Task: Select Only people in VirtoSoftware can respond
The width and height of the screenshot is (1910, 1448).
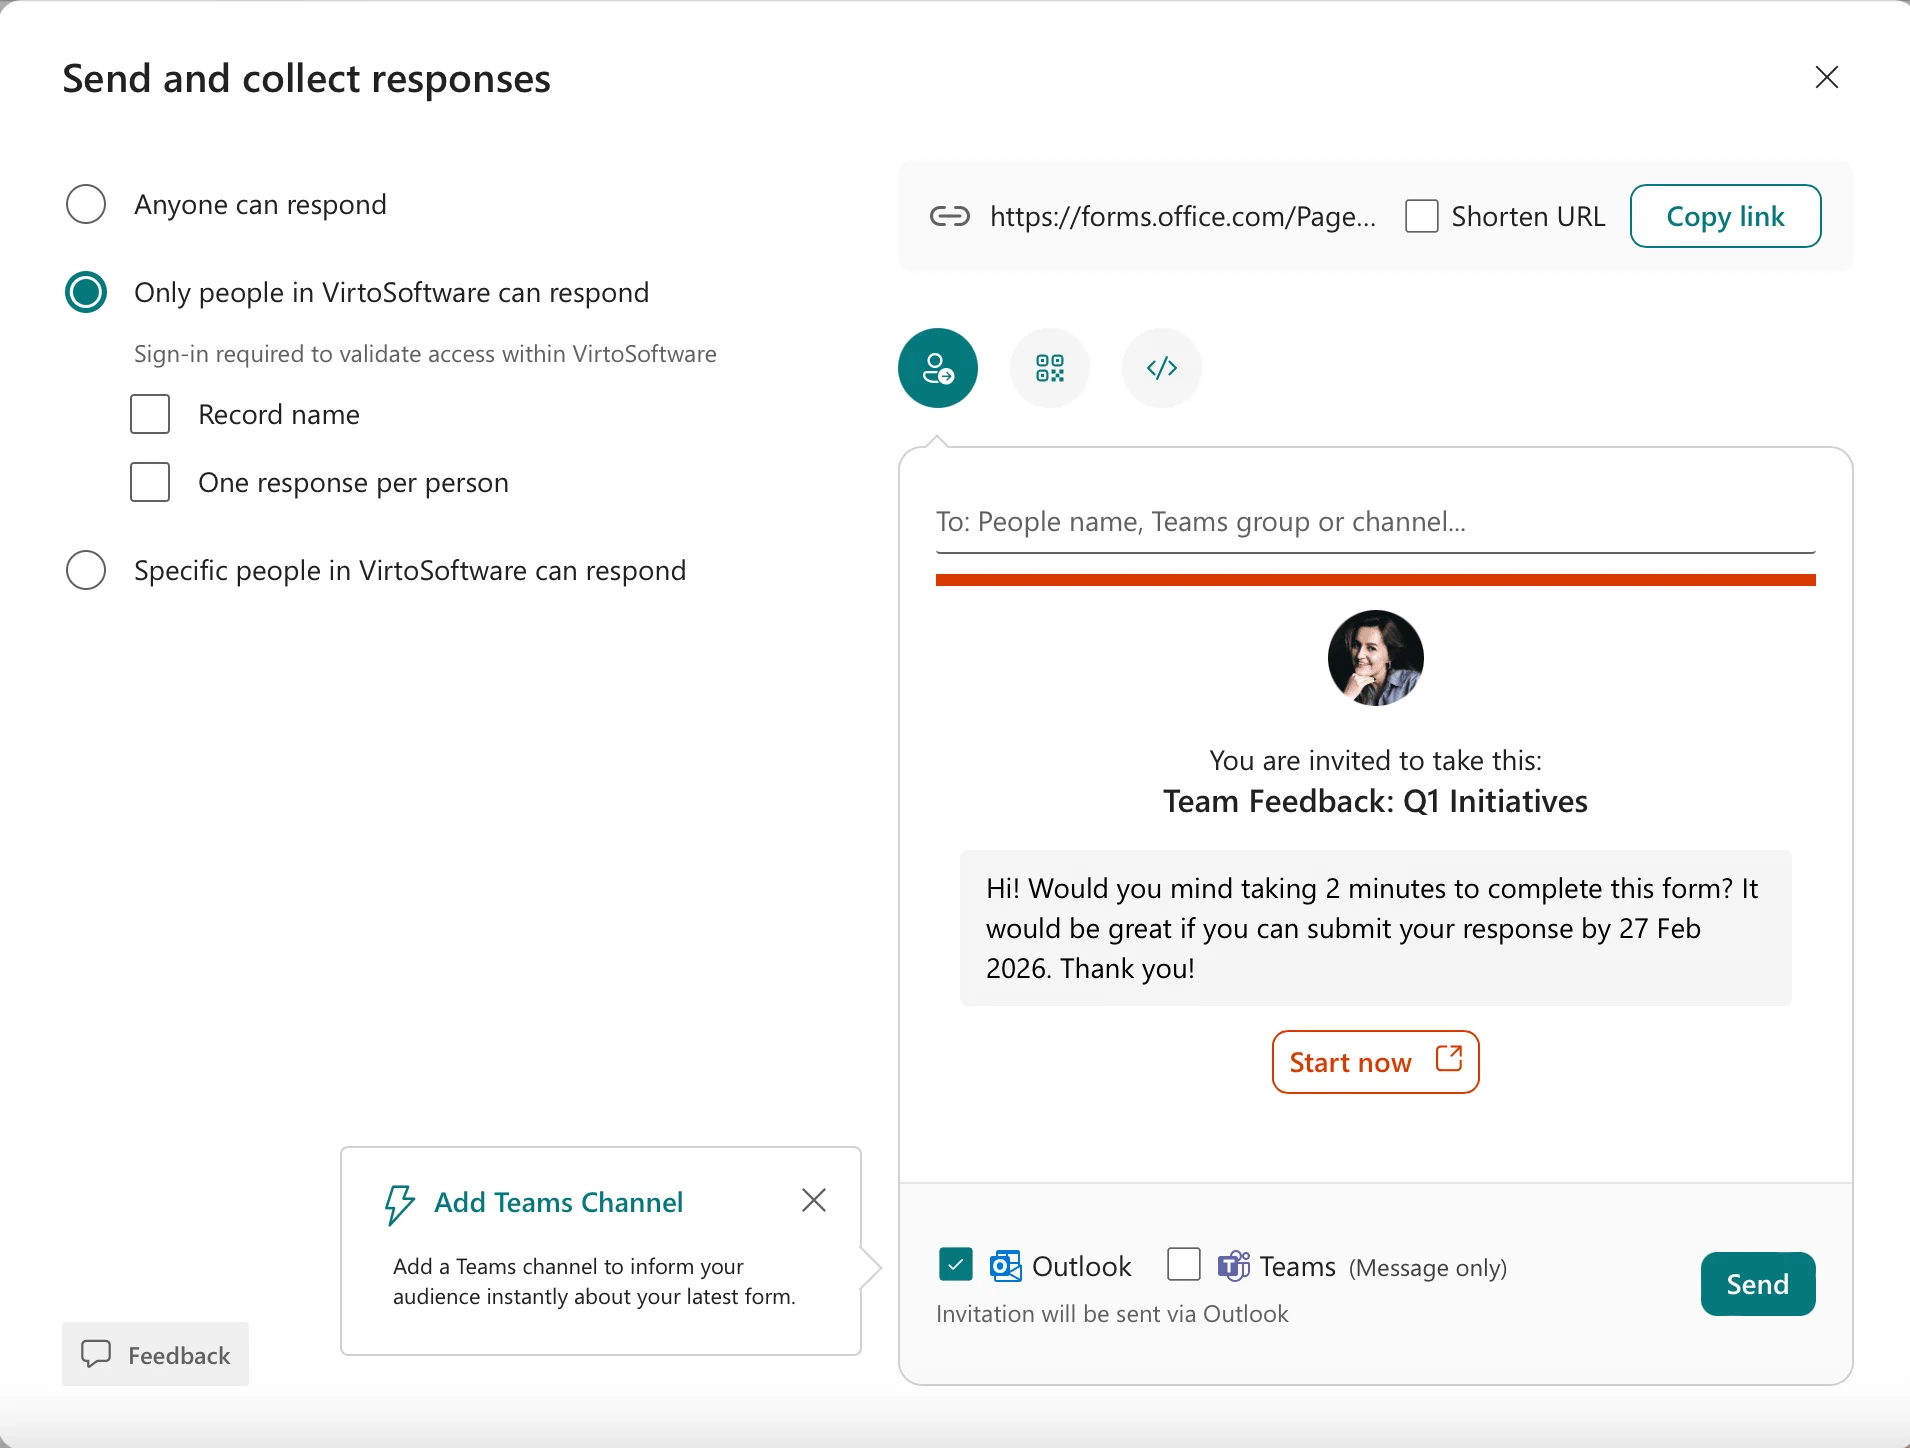Action: pyautogui.click(x=86, y=292)
